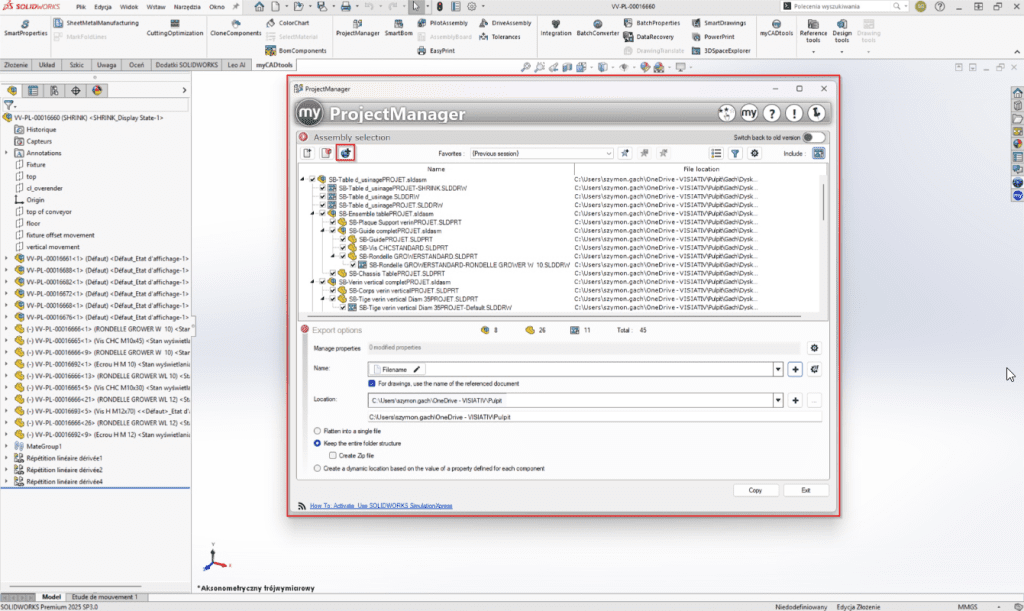Viewport: 1024px width, 611px height.
Task: Click the plus button beside Name field
Action: (x=795, y=369)
